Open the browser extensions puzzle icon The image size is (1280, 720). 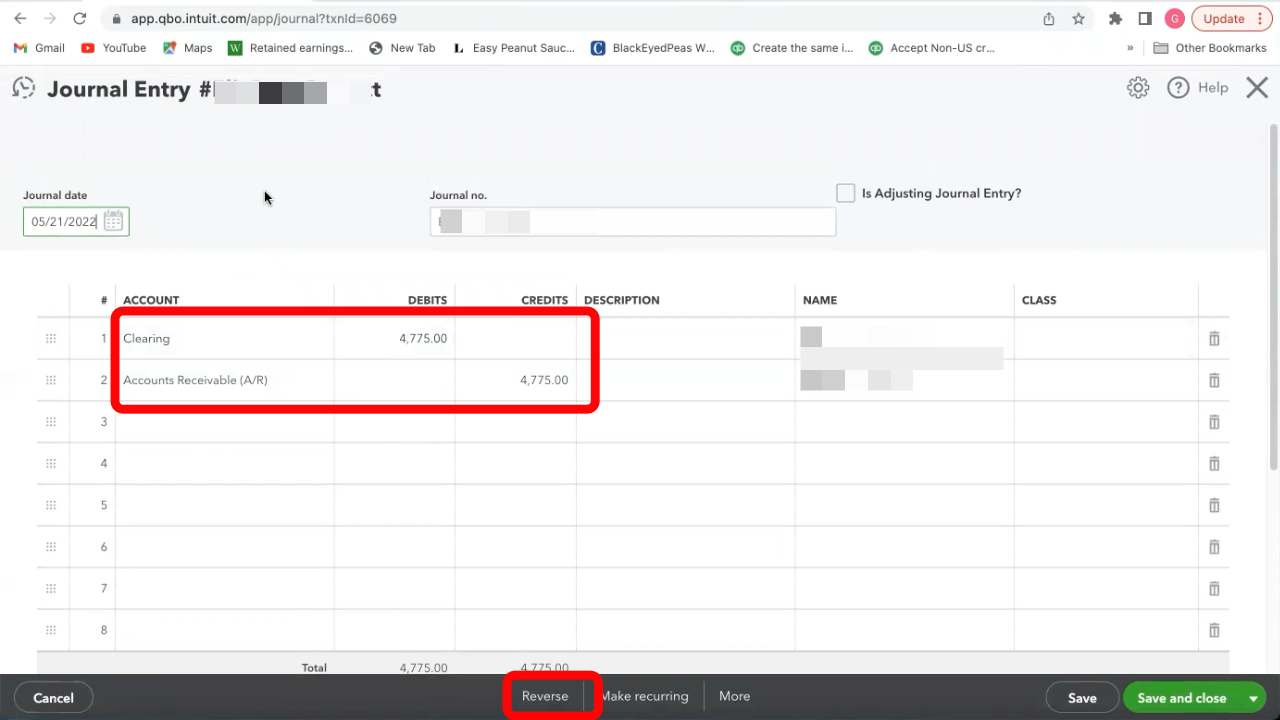1116,18
